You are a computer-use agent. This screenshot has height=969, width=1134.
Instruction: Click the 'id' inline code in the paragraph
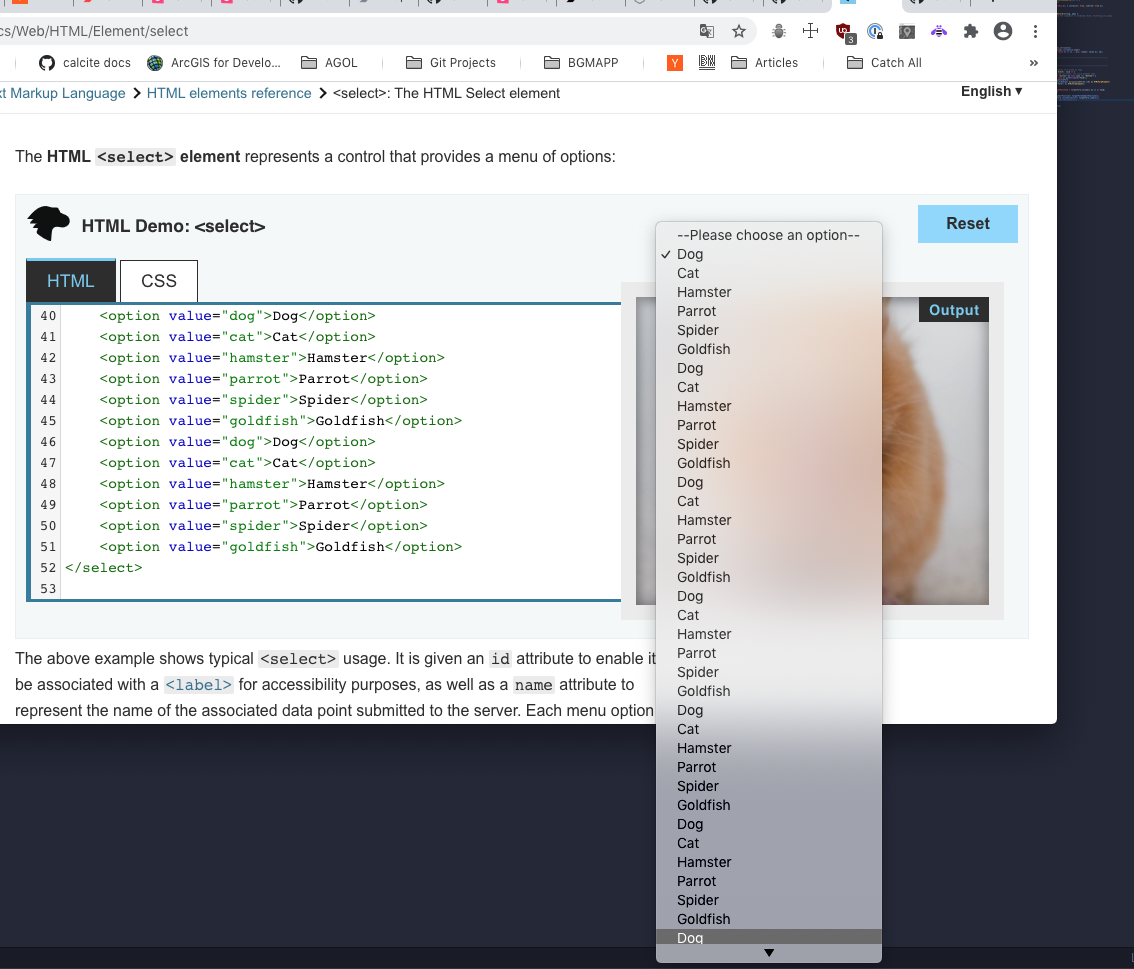click(x=500, y=659)
